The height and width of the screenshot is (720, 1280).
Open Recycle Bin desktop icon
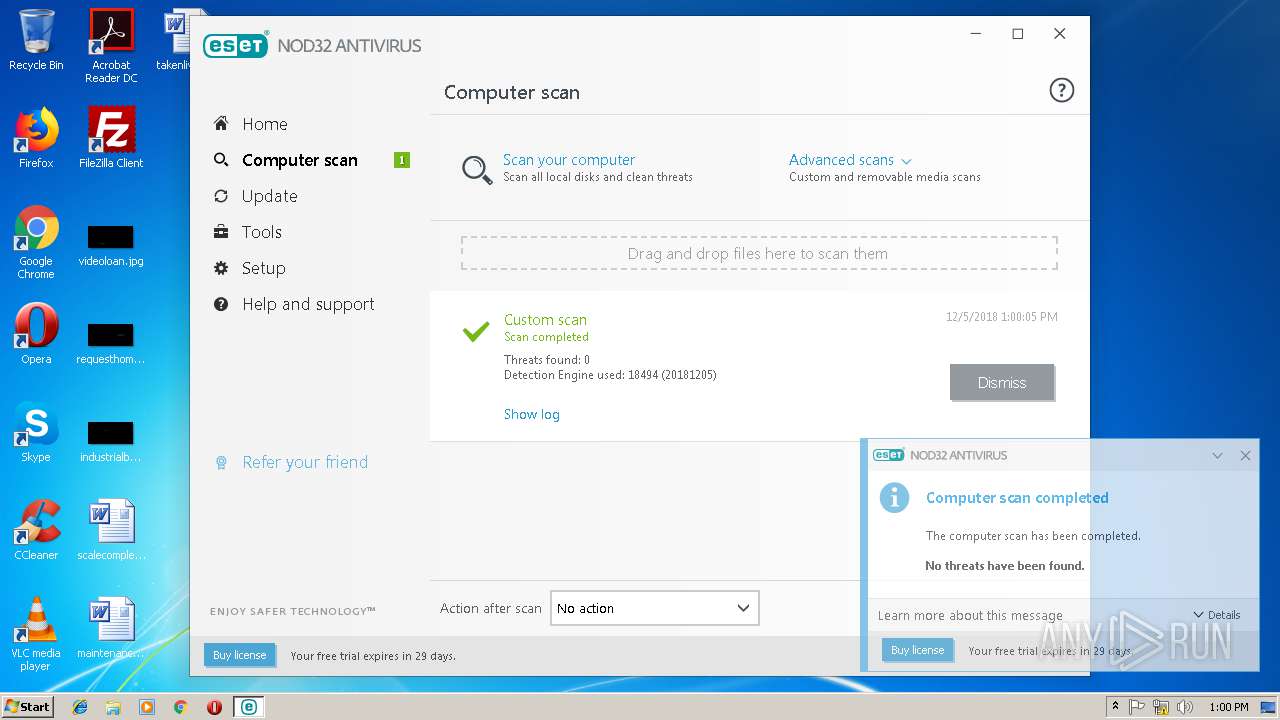36,40
